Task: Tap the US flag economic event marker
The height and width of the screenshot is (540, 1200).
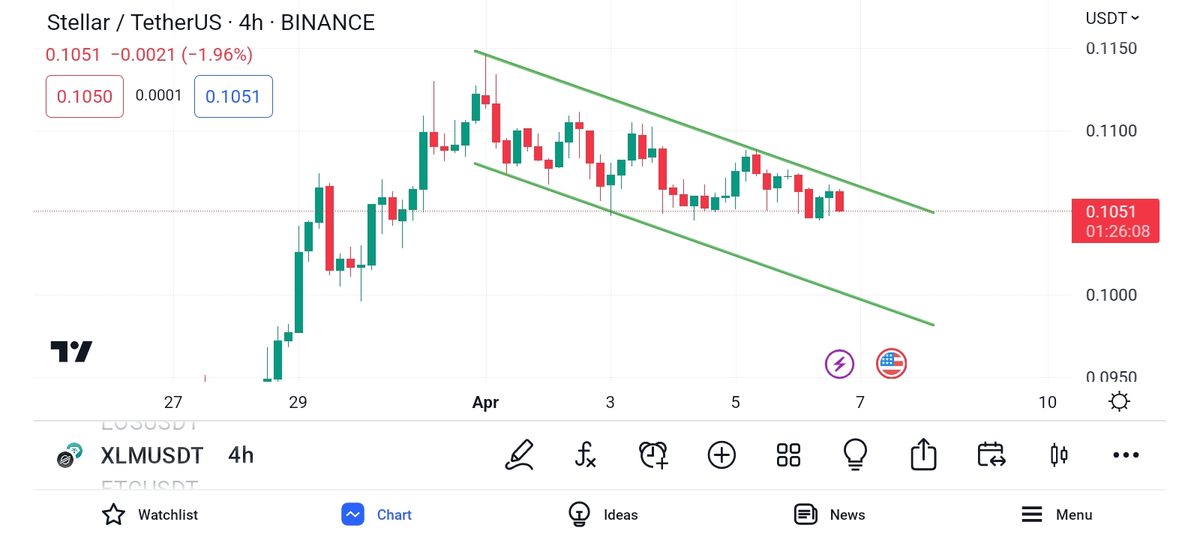Action: point(891,364)
